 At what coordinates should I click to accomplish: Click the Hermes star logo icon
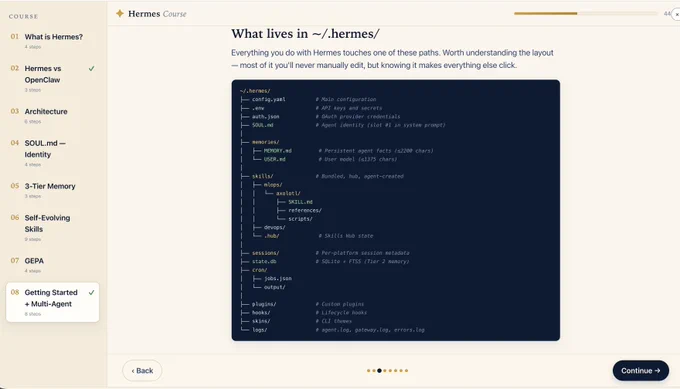tap(120, 13)
